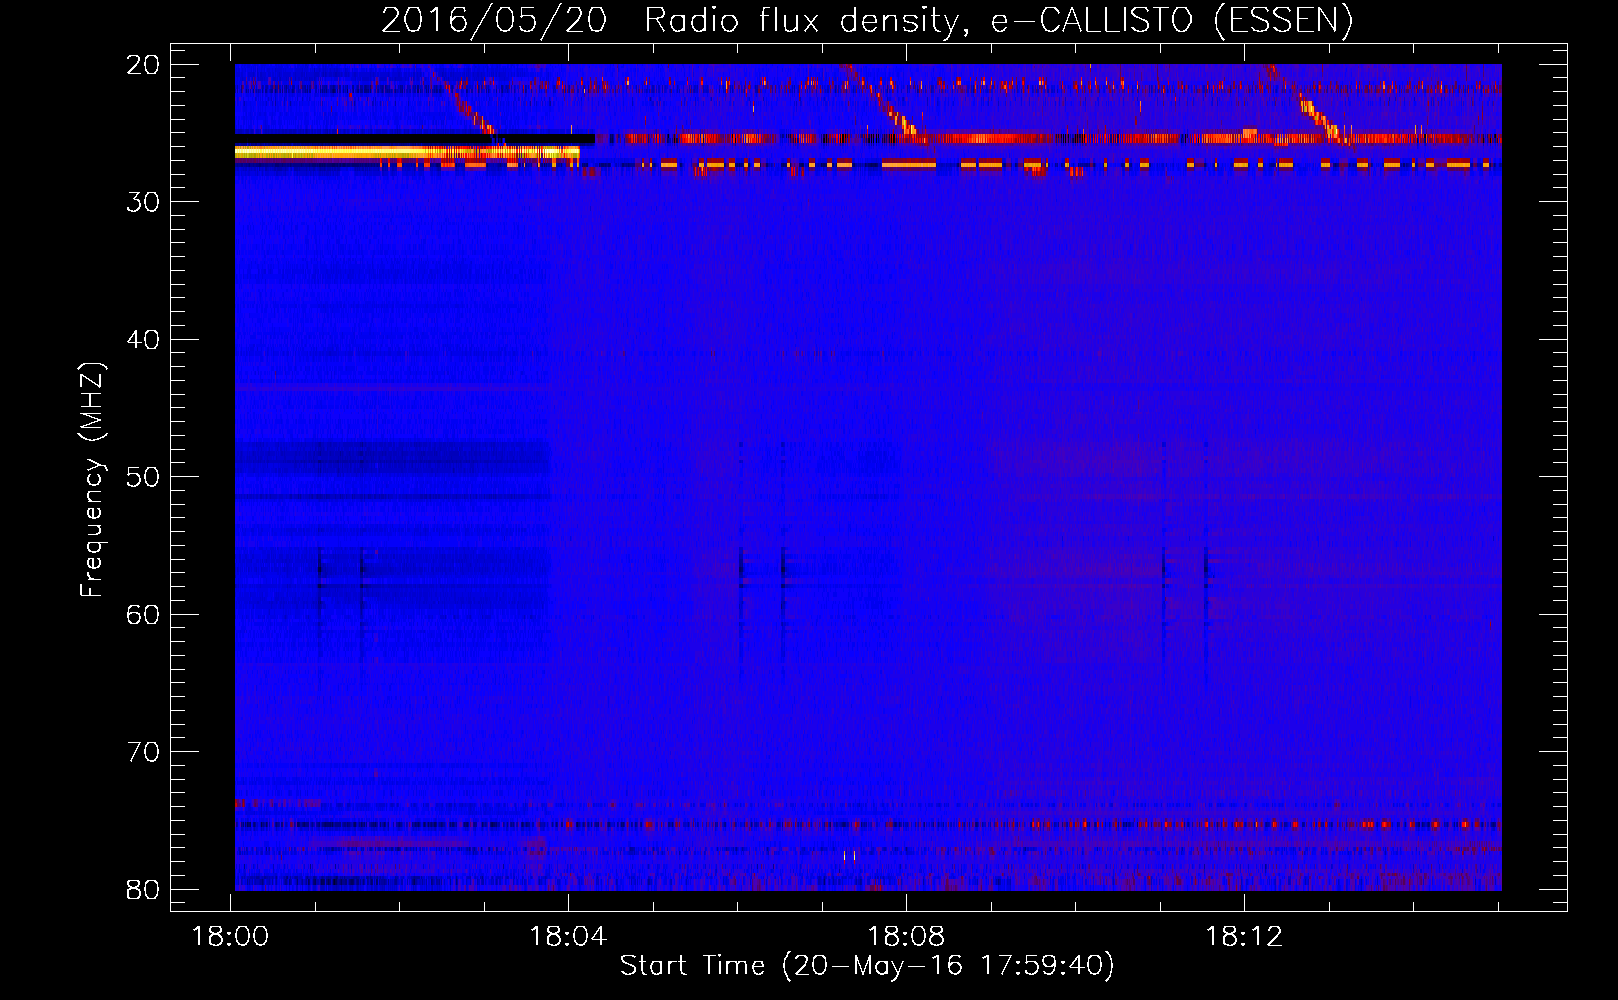Viewport: 1618px width, 1000px height.
Task: Click the 50 MHz frequency tick label
Action: (x=145, y=477)
